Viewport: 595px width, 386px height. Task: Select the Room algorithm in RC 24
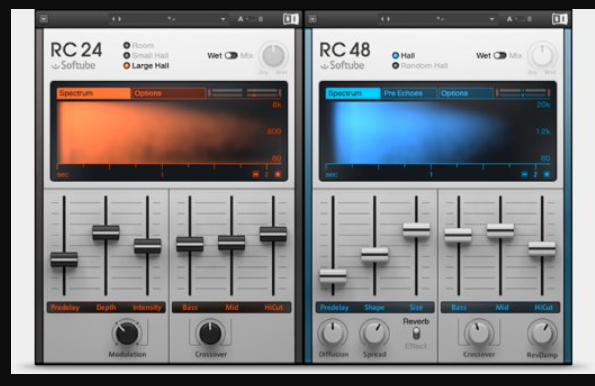coord(139,45)
